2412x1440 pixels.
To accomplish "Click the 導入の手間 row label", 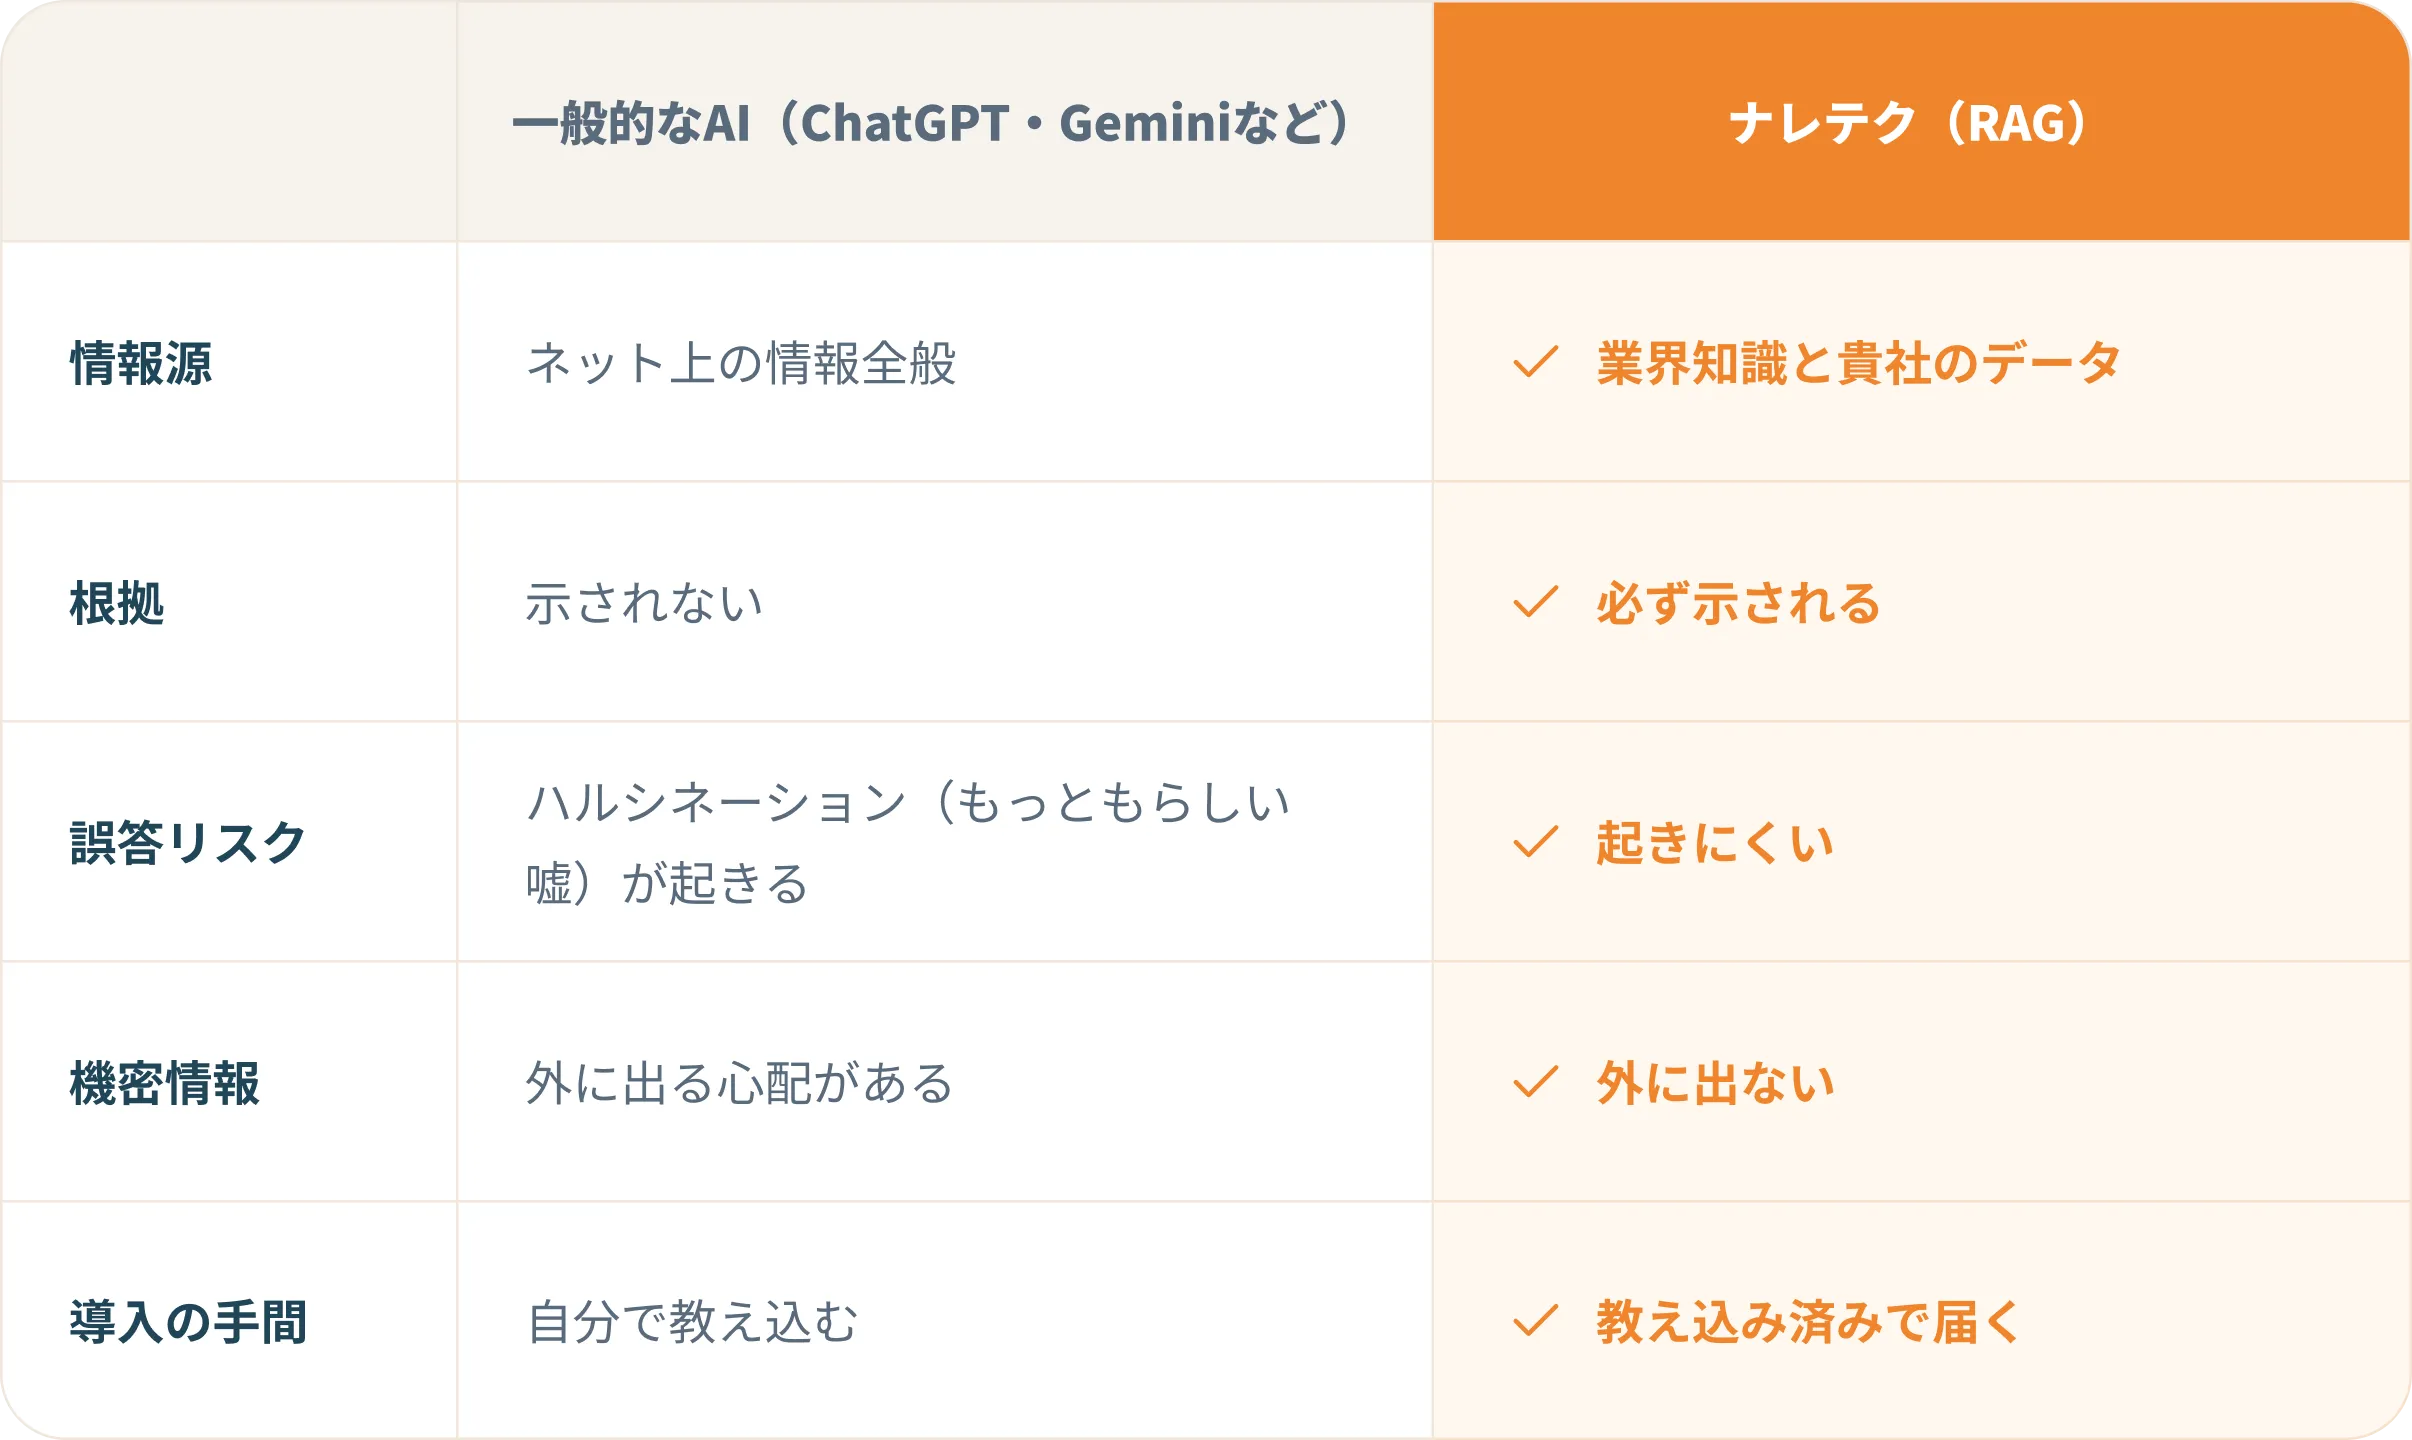I will coord(188,1322).
